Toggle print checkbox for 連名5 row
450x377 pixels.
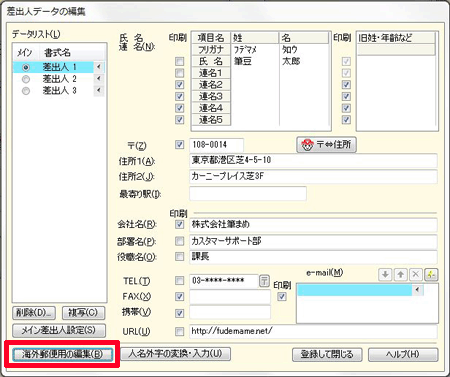click(x=180, y=120)
